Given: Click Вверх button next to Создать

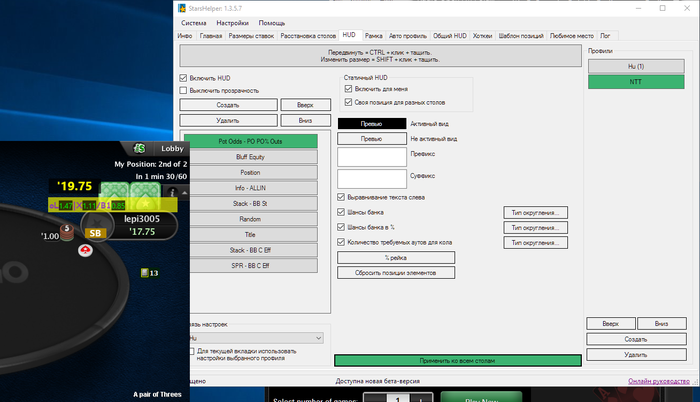Looking at the screenshot, I should 305,105.
